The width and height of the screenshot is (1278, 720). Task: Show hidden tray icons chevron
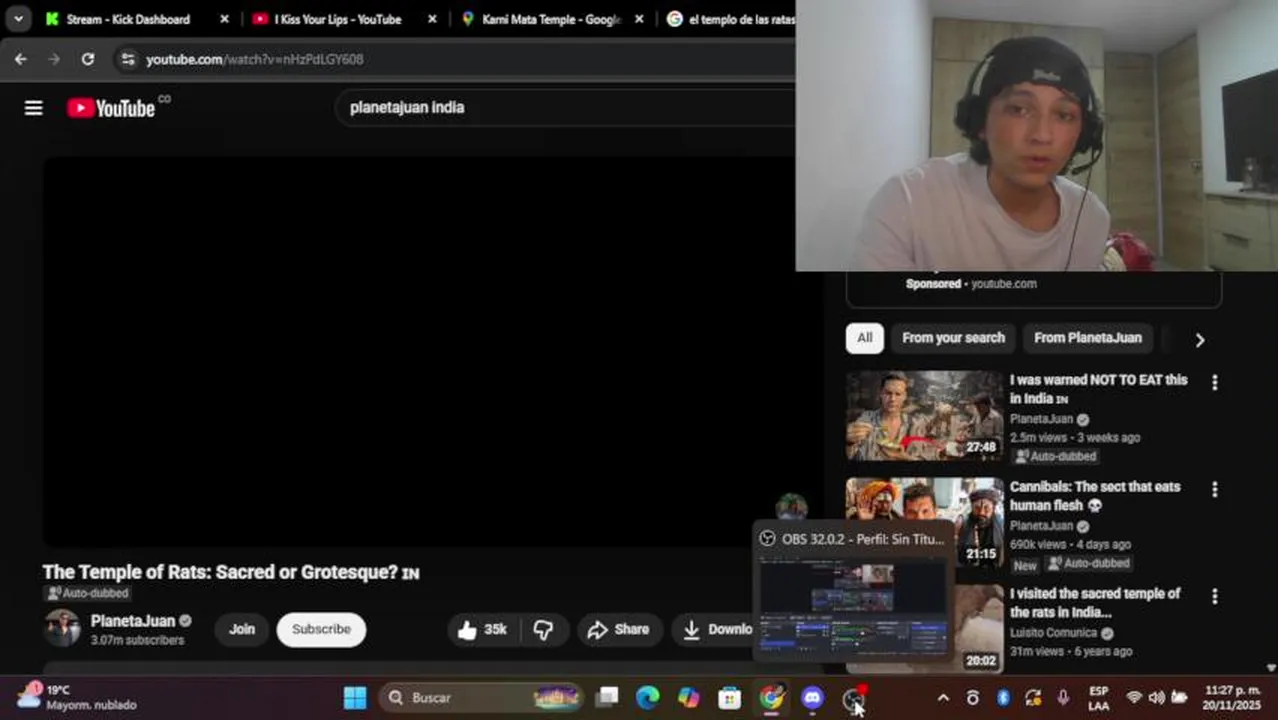[943, 697]
